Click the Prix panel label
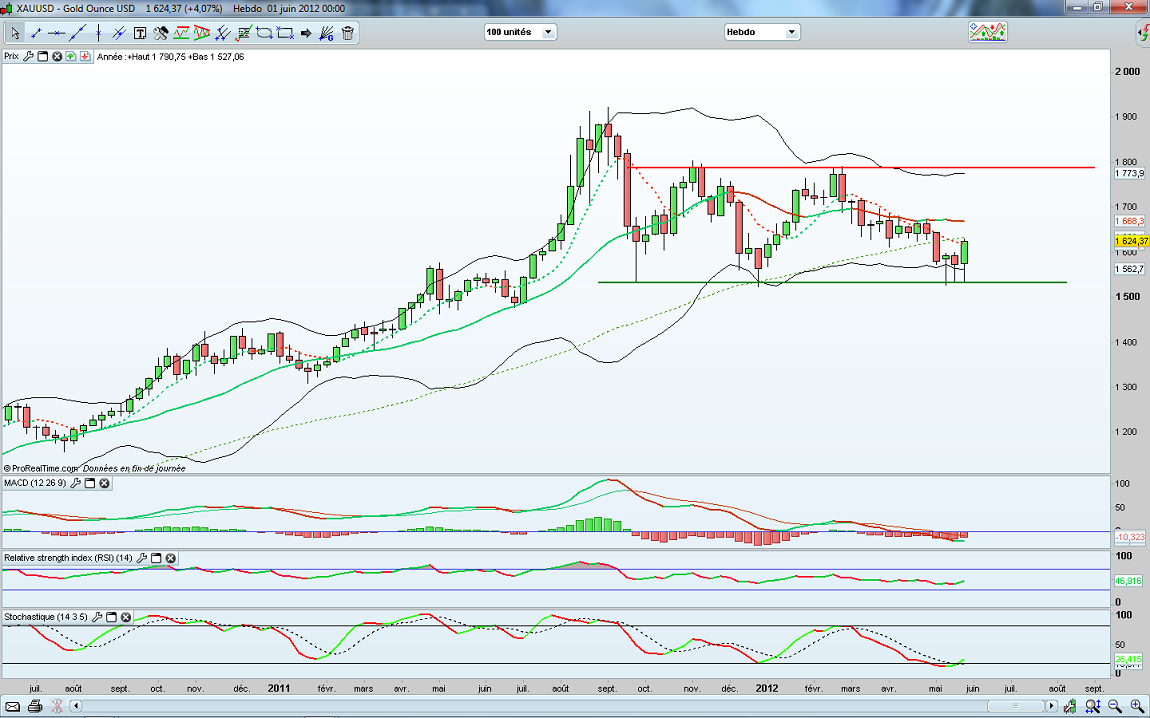1150x718 pixels. [x=12, y=57]
